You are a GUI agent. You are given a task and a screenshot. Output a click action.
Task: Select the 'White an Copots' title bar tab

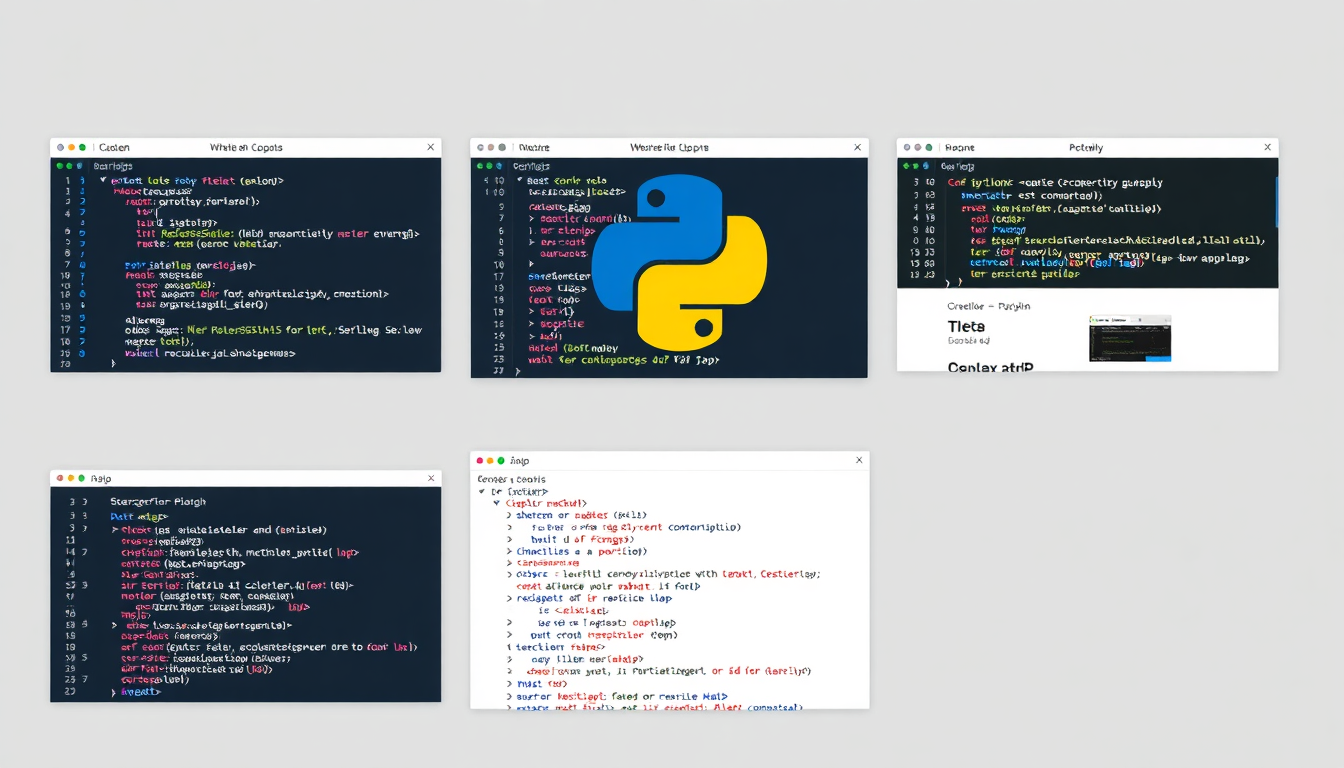pyautogui.click(x=244, y=147)
